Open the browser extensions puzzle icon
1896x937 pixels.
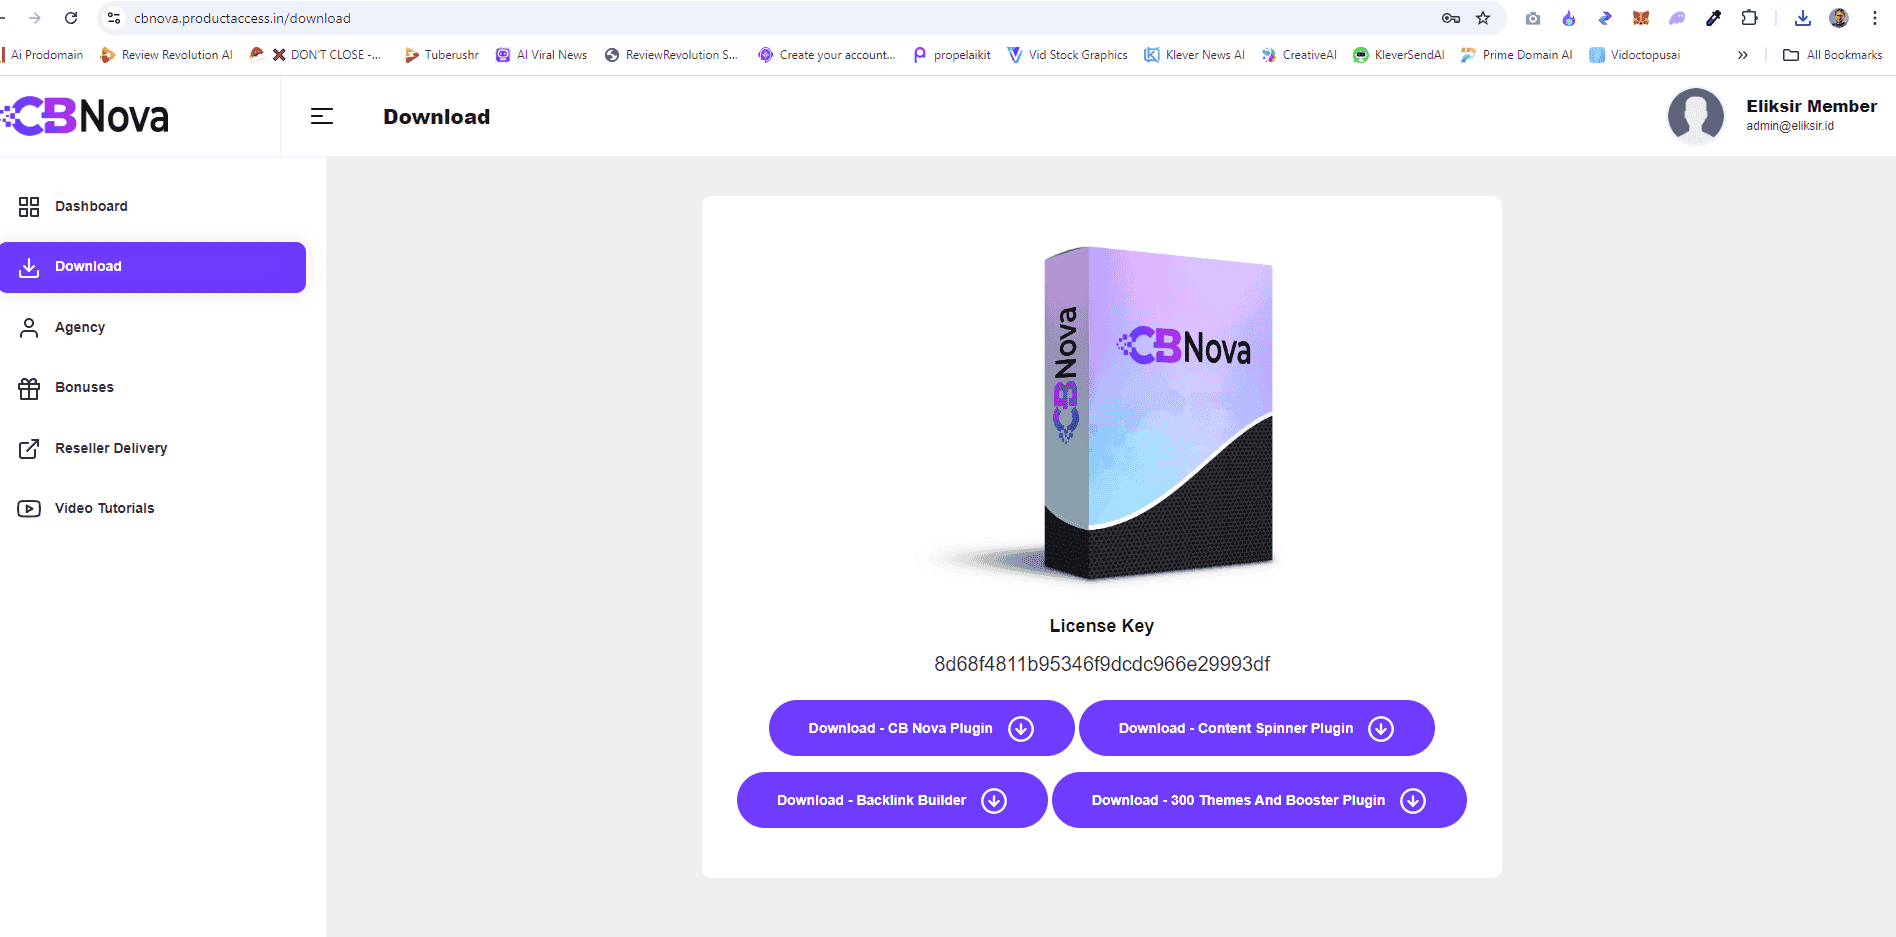click(1749, 18)
